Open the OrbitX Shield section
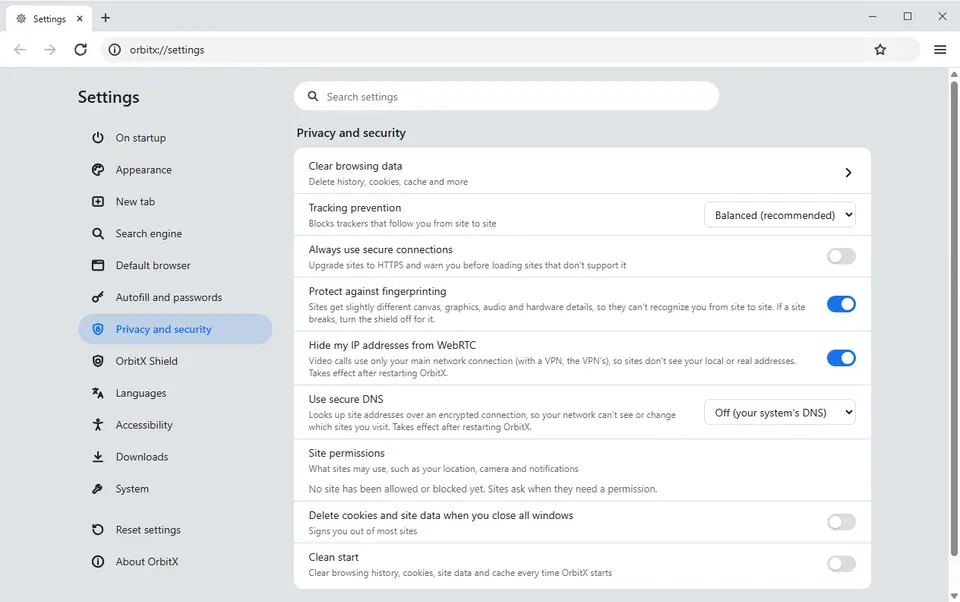Image resolution: width=960 pixels, height=602 pixels. point(175,361)
